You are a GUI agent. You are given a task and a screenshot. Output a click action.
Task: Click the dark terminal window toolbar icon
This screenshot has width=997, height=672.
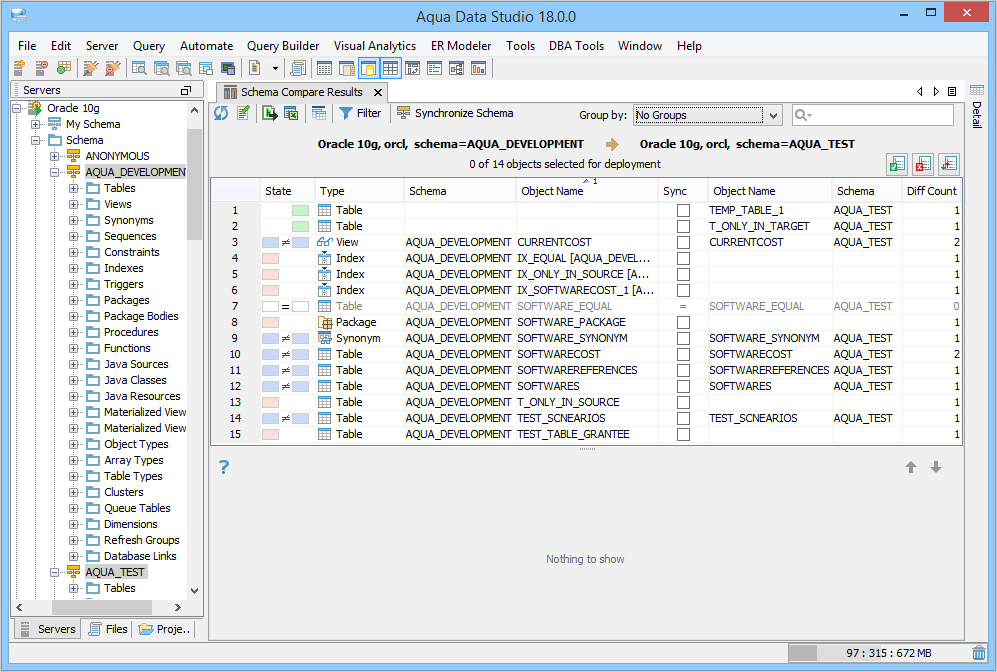pos(228,68)
